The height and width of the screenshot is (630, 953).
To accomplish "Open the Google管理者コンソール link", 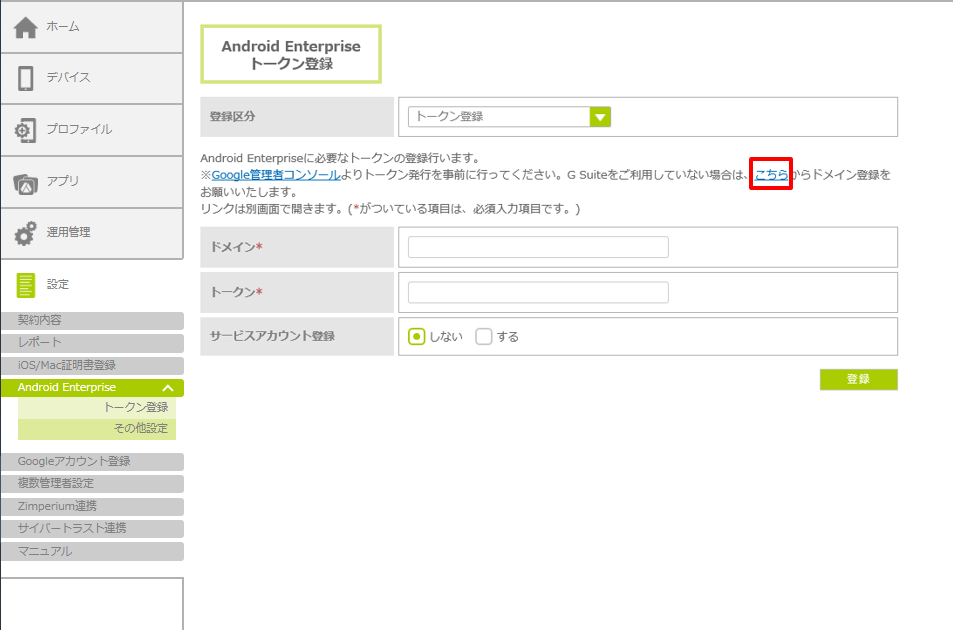I will [275, 175].
